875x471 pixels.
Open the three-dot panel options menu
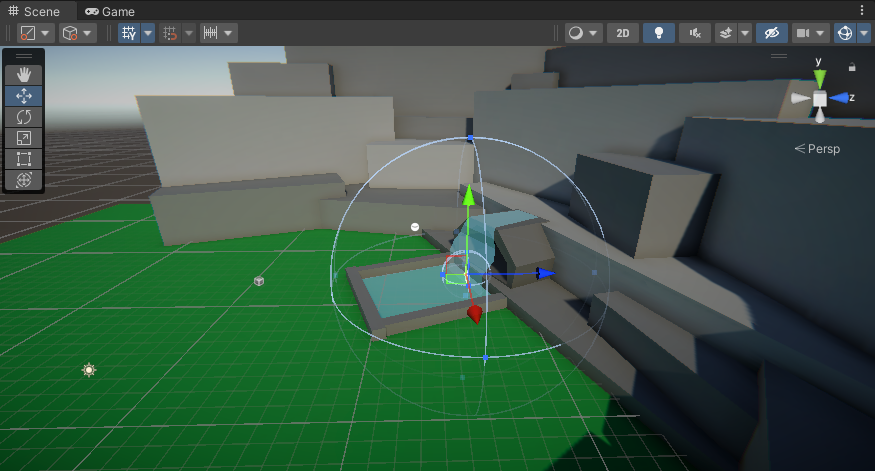(862, 10)
